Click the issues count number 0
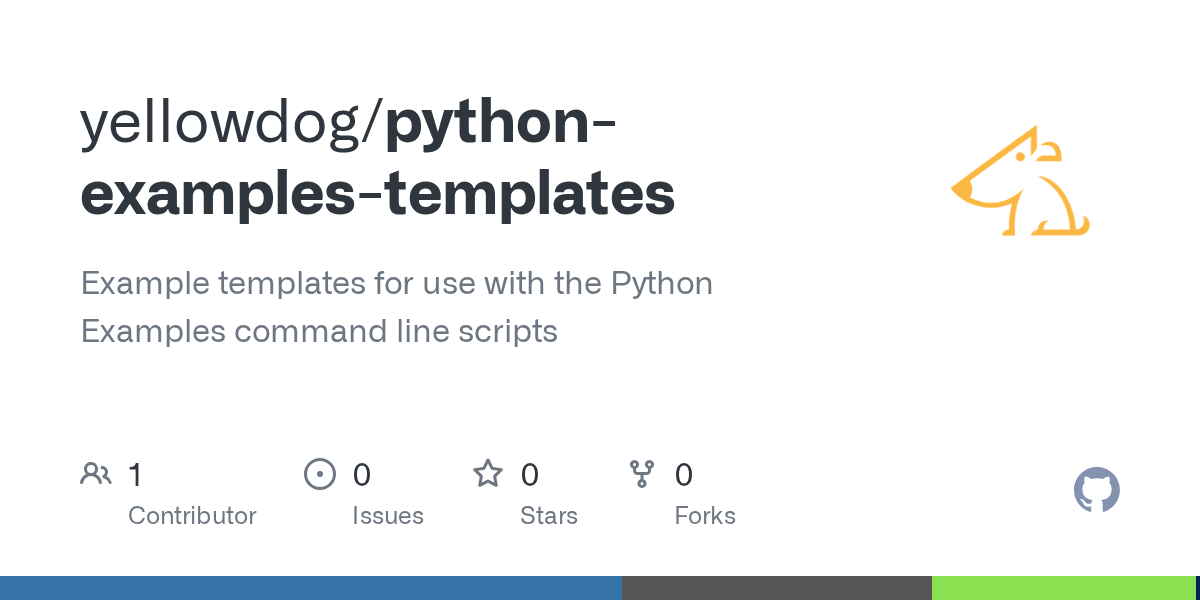Image resolution: width=1200 pixels, height=600 pixels. tap(361, 475)
